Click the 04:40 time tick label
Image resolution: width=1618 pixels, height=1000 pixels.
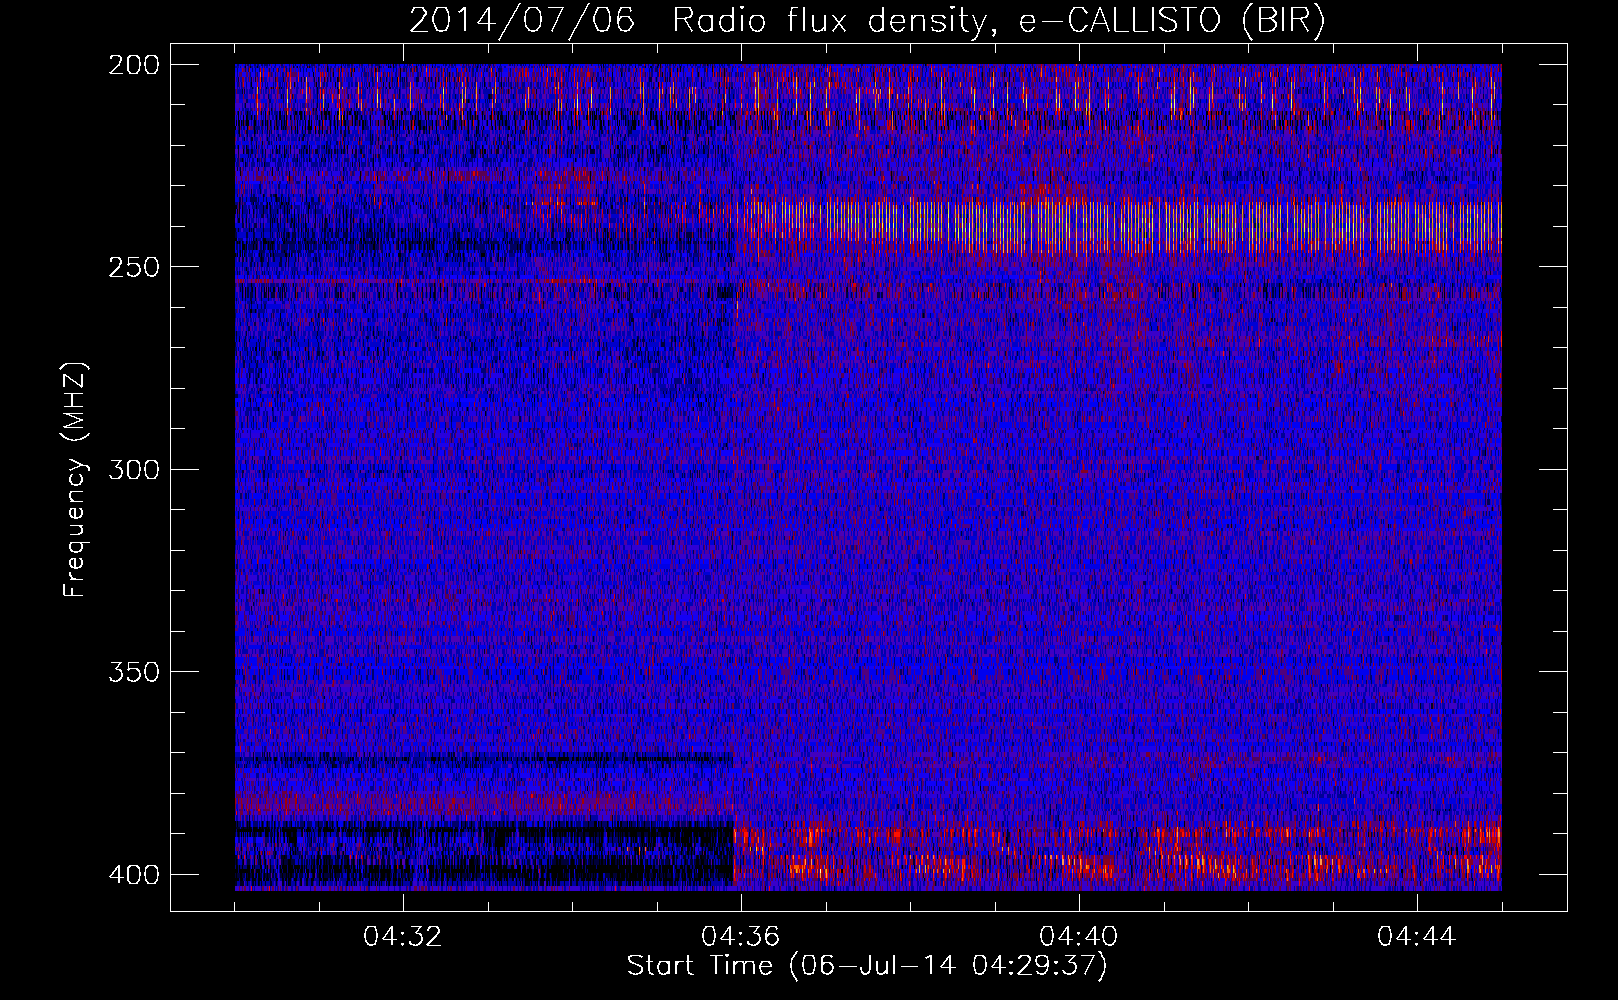click(1079, 937)
